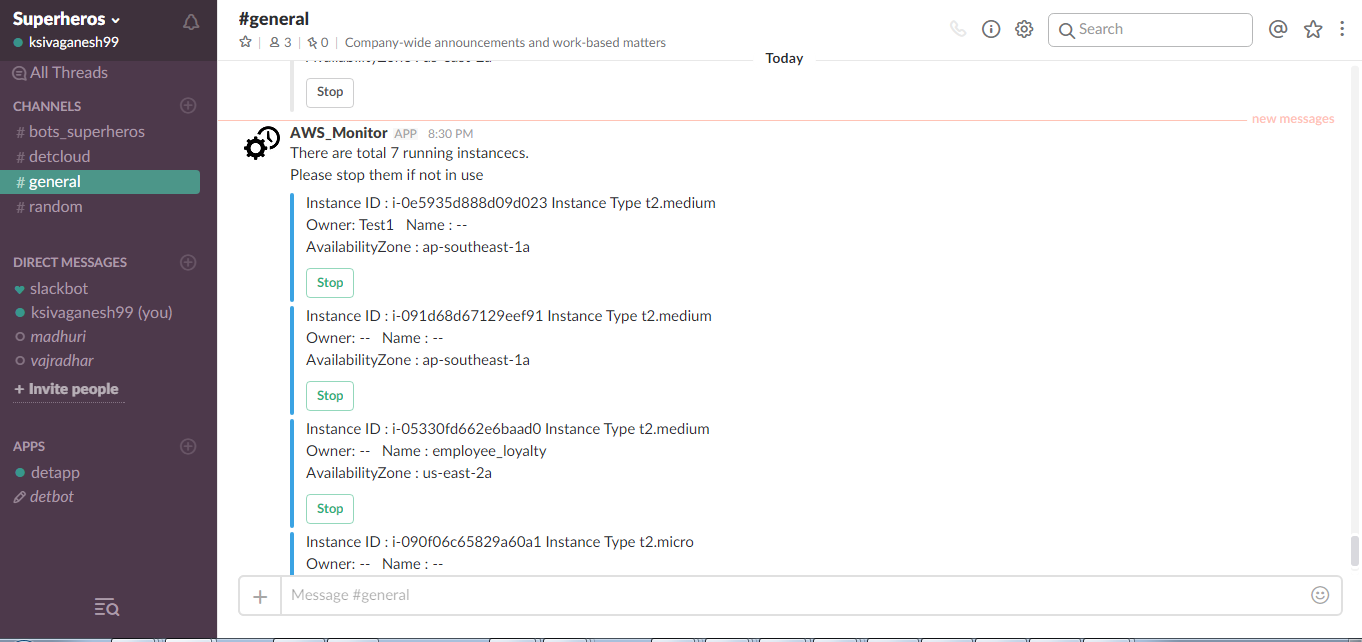Click the ksivaganesh99 username under workspace name
Screen dimensions: 1362x642
click(x=74, y=42)
